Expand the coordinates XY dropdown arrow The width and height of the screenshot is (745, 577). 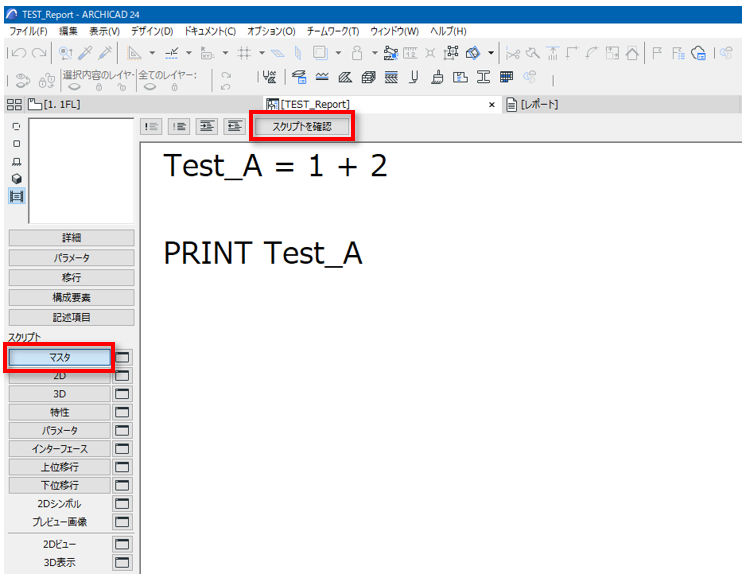click(225, 53)
